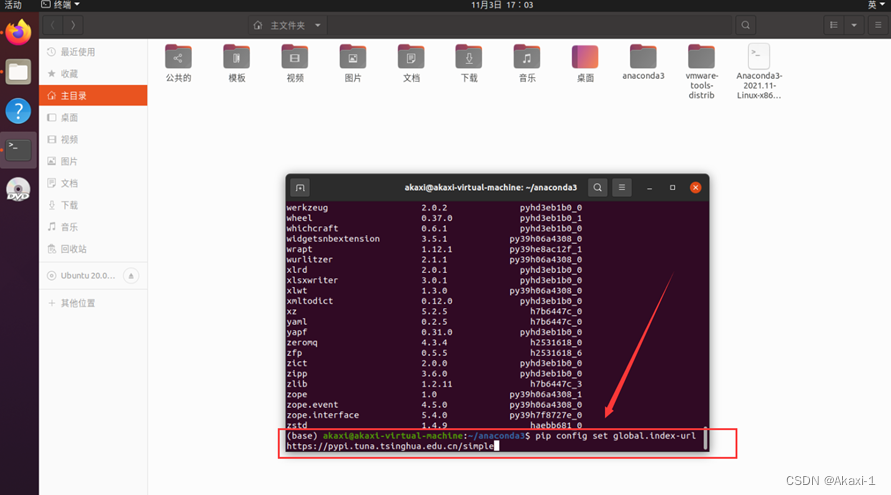The width and height of the screenshot is (891, 495).
Task: Open the clock showing 11月3日 17:03
Action: pos(502,5)
